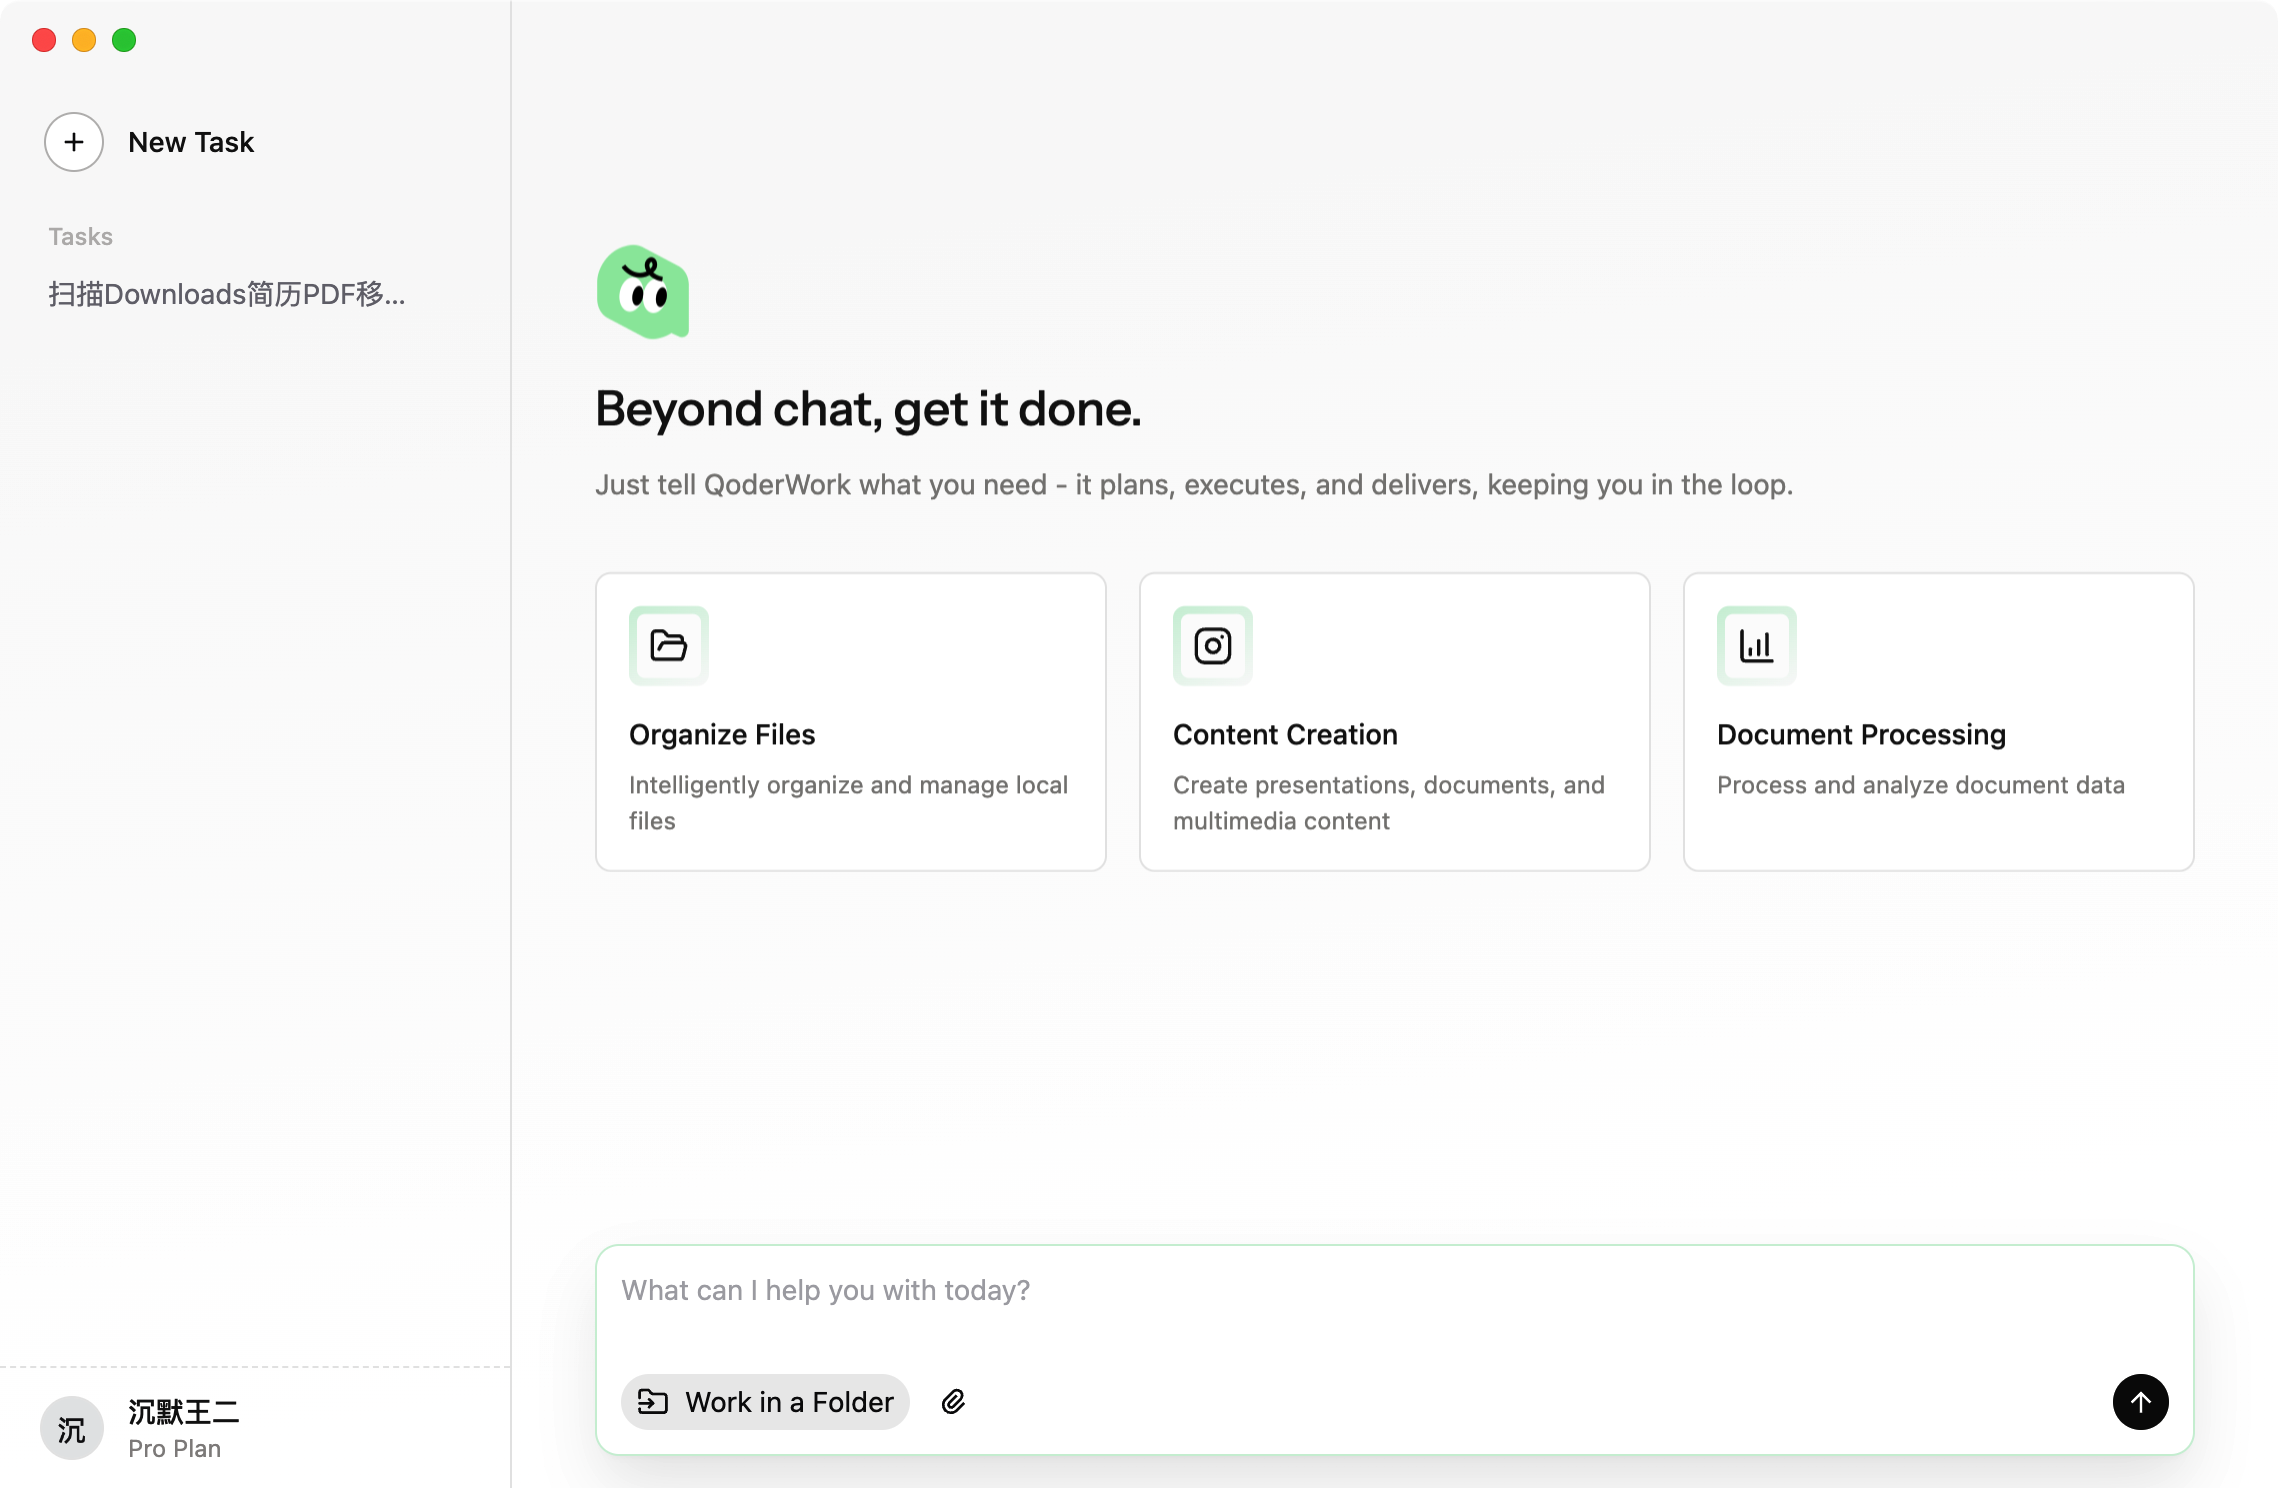2278x1488 pixels.
Task: Open the 沉默王二 account menu
Action: (x=184, y=1412)
